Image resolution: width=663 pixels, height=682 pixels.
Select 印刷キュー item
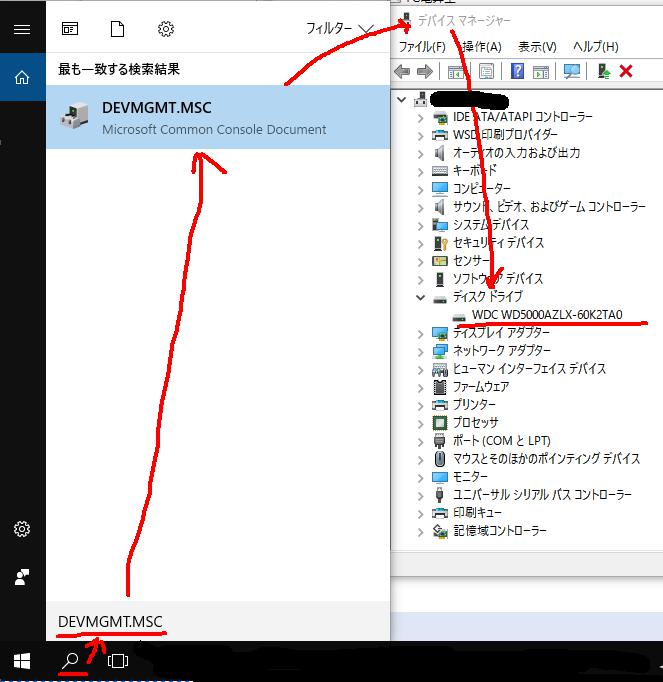click(x=477, y=512)
